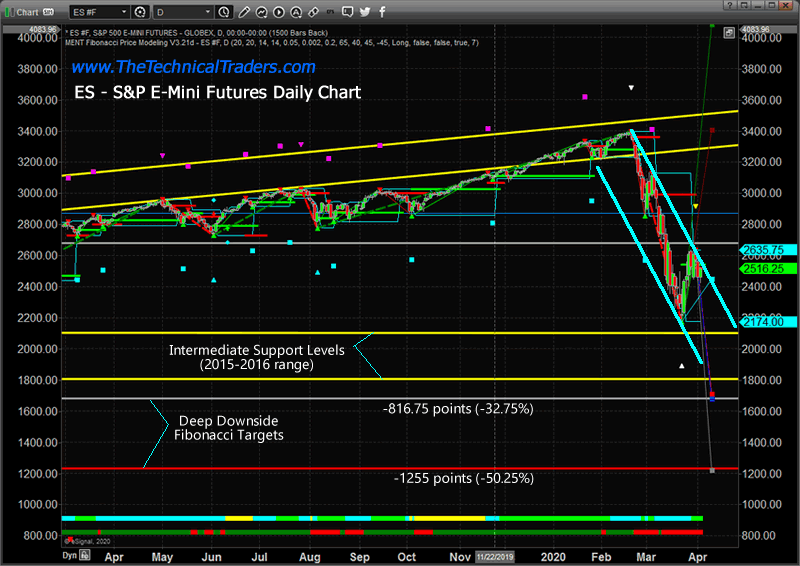Click the help question mark button

pos(730,5)
